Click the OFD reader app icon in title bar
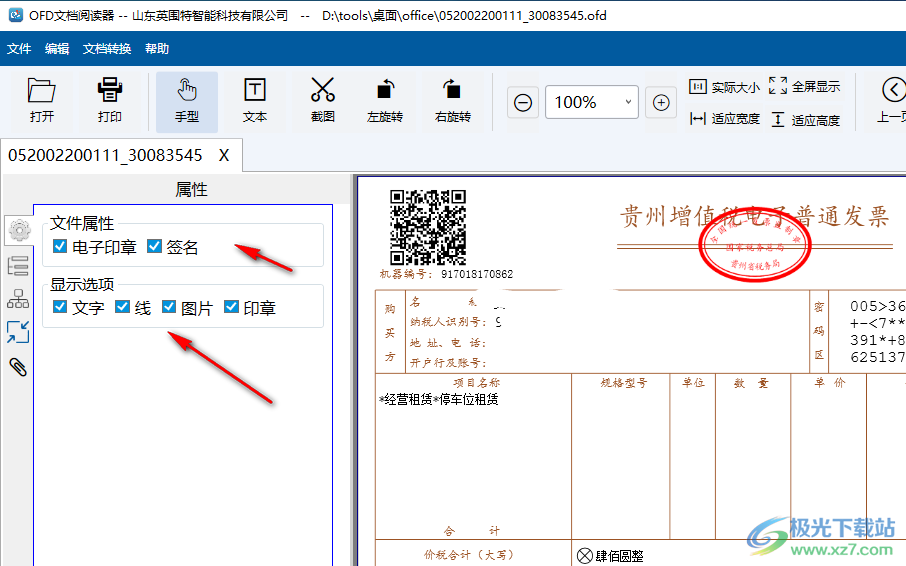The height and width of the screenshot is (566, 906). [16, 16]
